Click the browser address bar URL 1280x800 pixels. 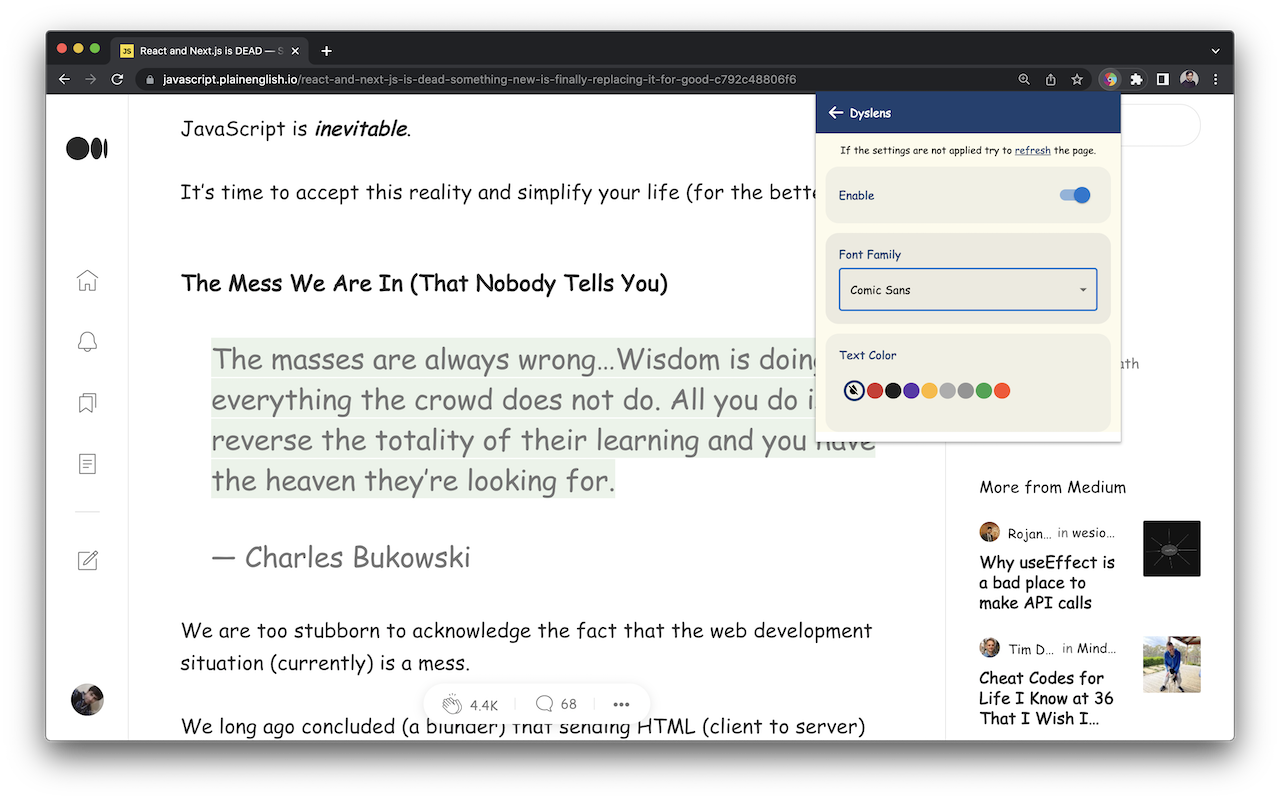point(480,79)
